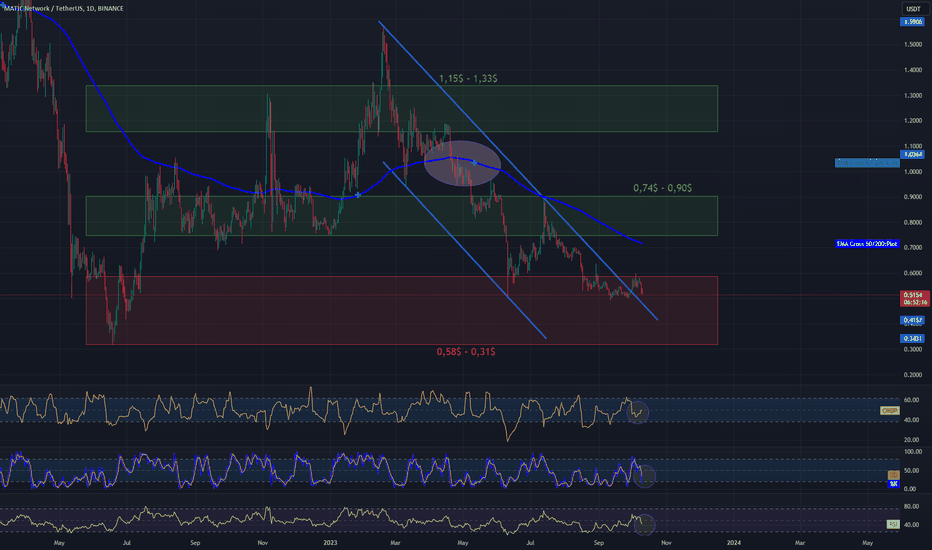The image size is (932, 550).
Task: Click the 2023 label on the time axis
Action: click(330, 542)
